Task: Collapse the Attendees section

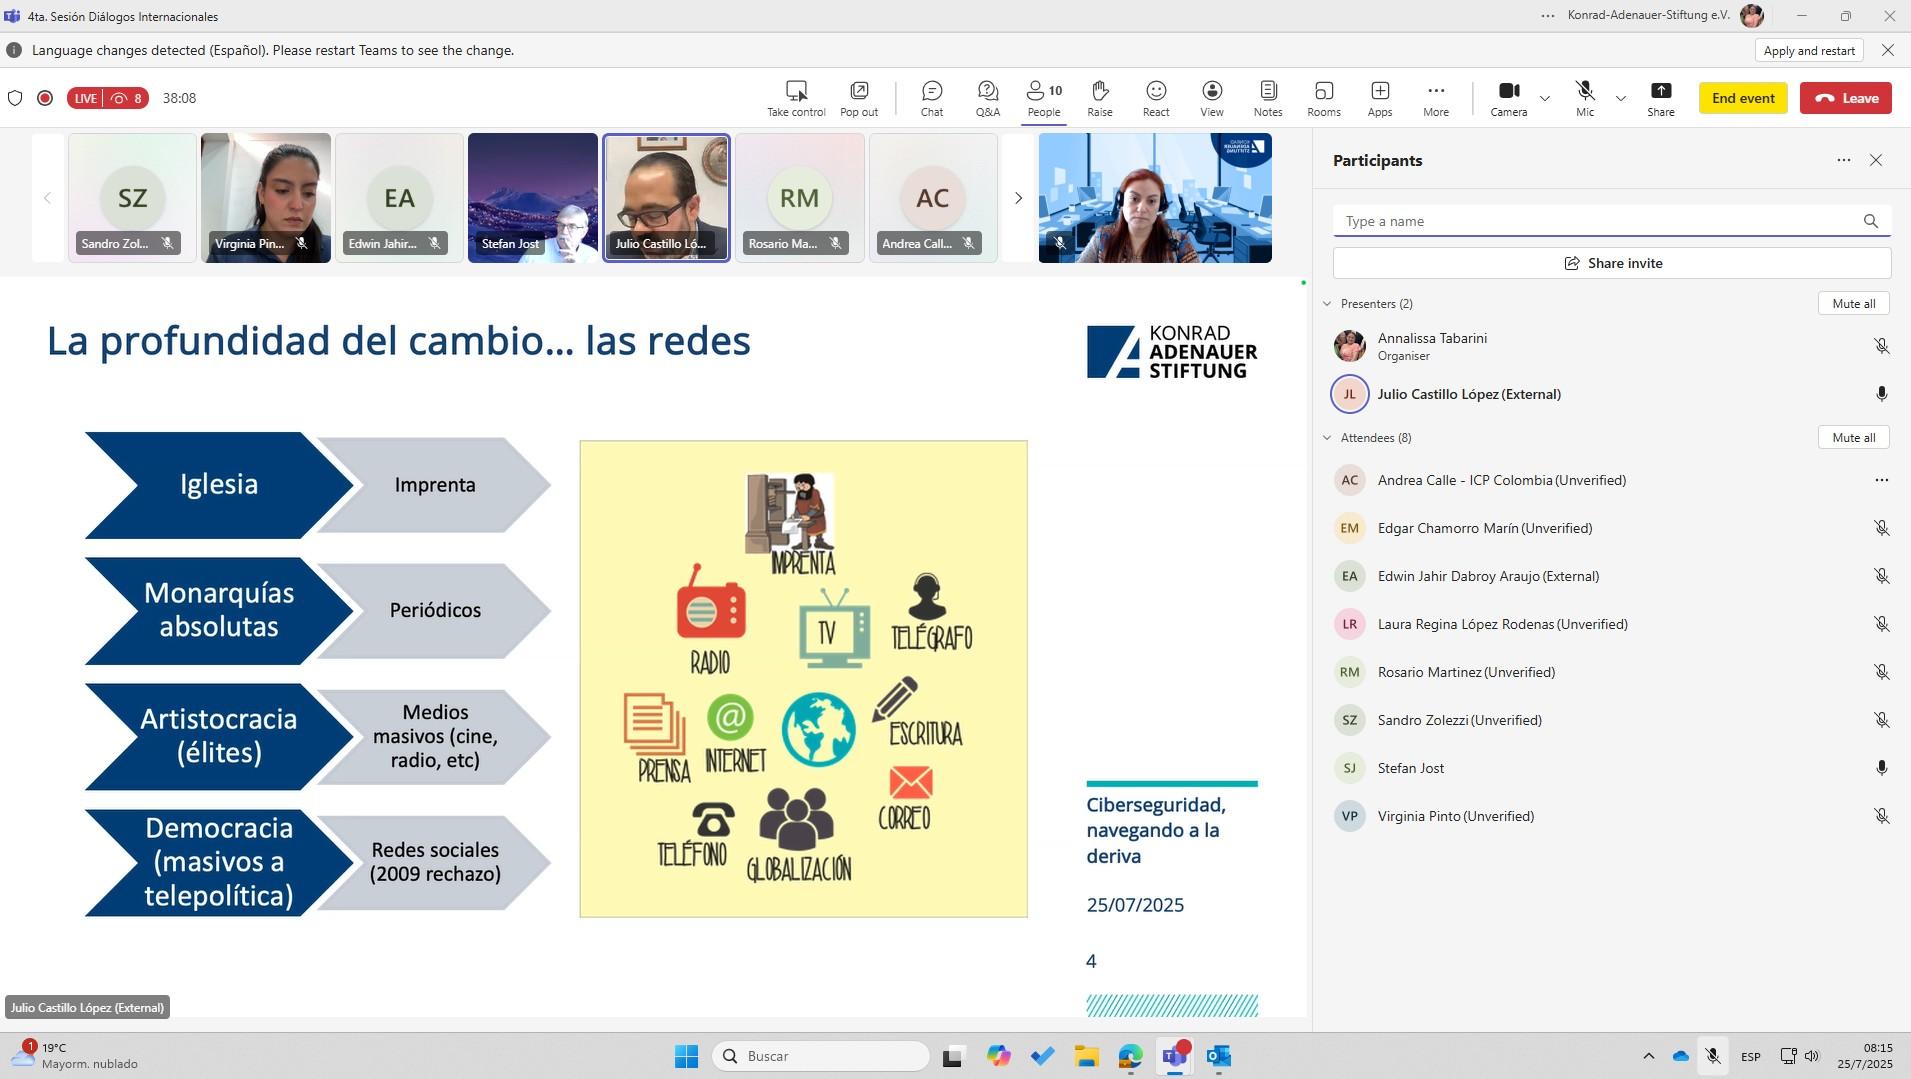Action: coord(1328,438)
